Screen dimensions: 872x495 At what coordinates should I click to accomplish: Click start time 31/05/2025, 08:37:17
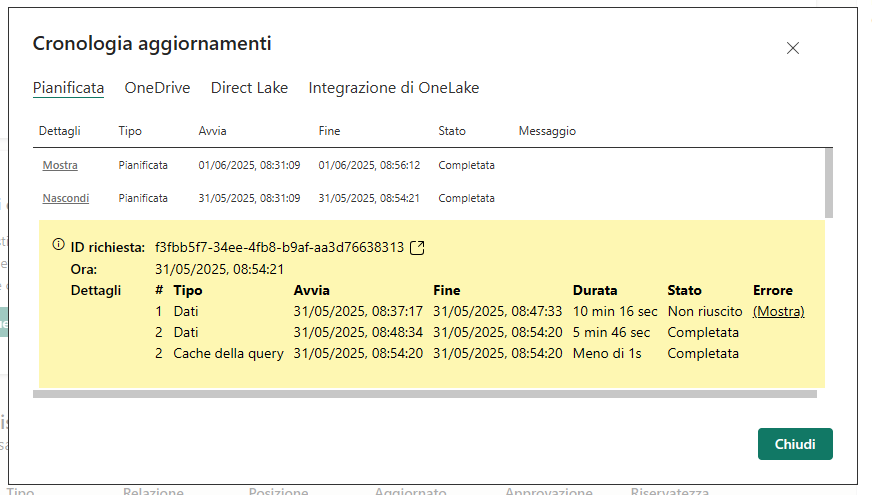pos(358,311)
